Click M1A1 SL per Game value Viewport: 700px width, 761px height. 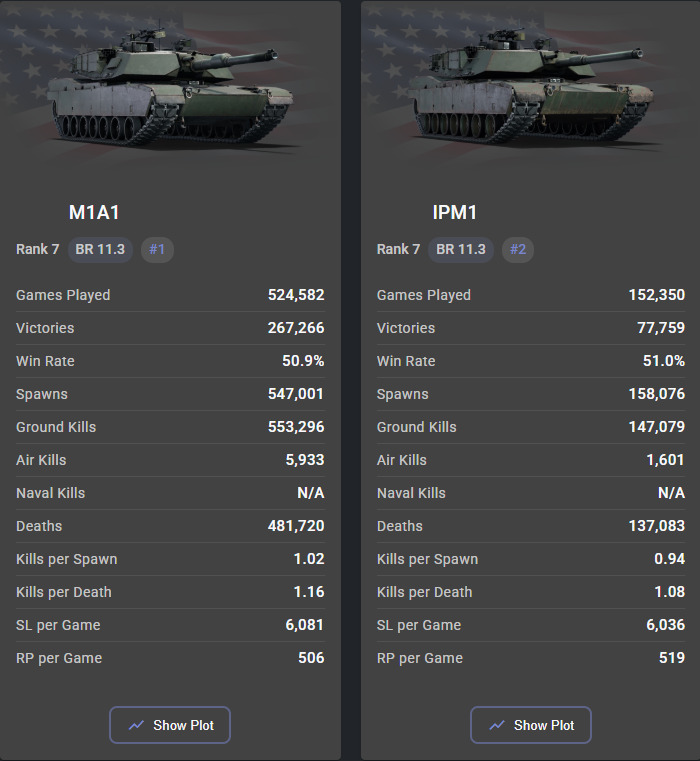(x=304, y=625)
